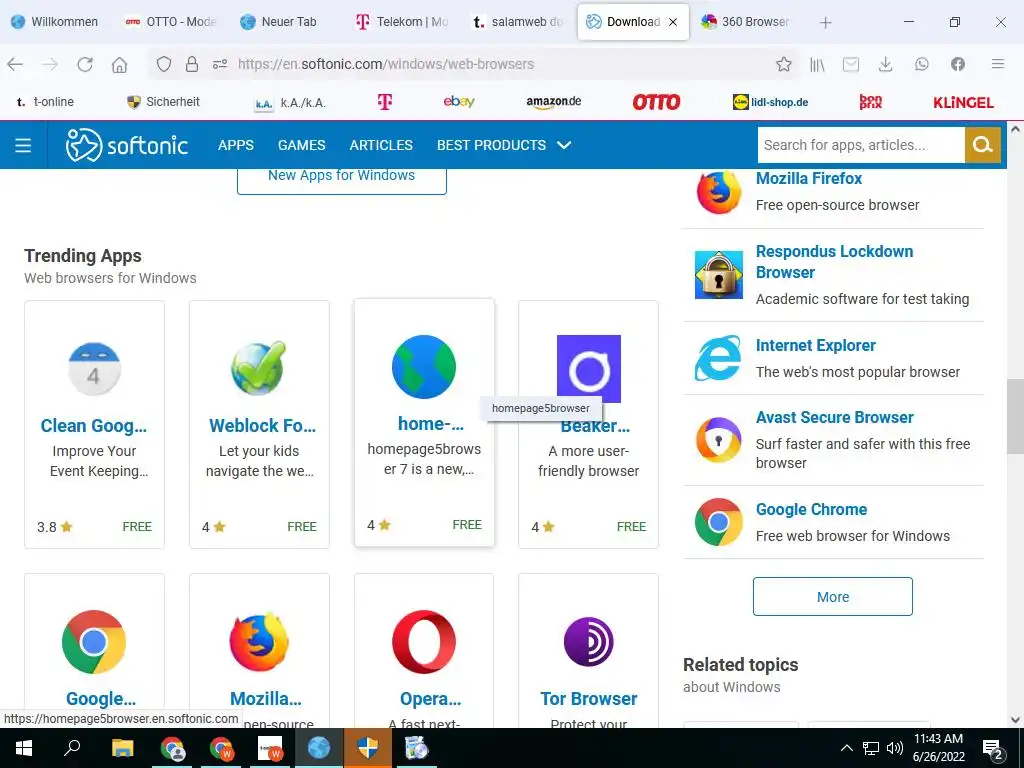Viewport: 1024px width, 768px height.
Task: Click the Weblock Fo... card title
Action: (x=263, y=426)
